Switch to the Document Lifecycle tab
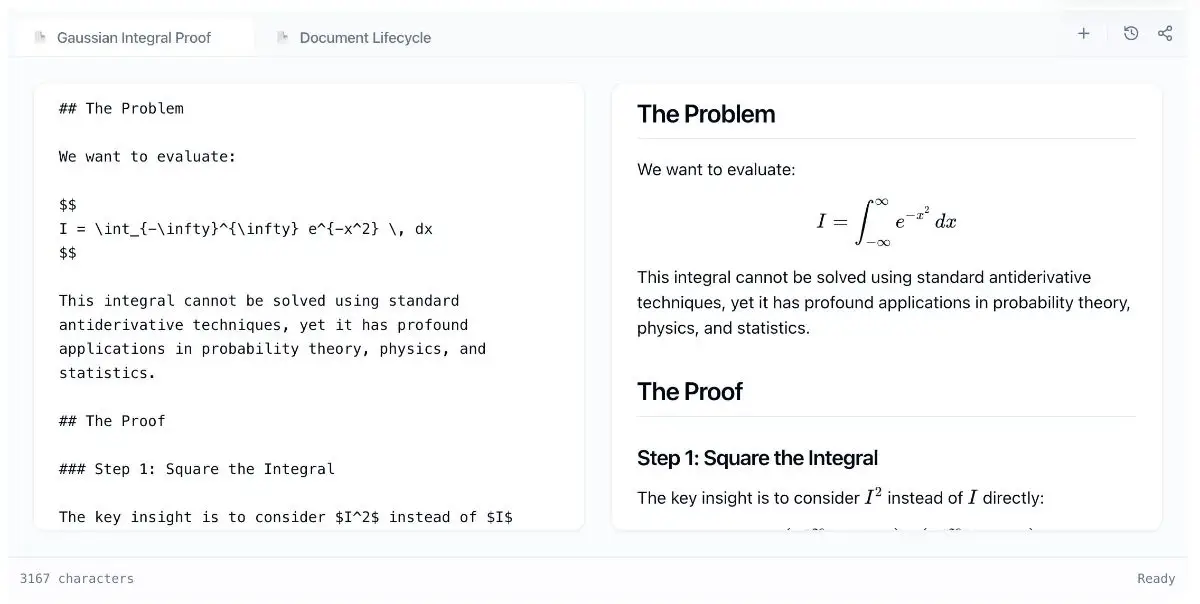Viewport: 1200px width, 604px height. [365, 38]
